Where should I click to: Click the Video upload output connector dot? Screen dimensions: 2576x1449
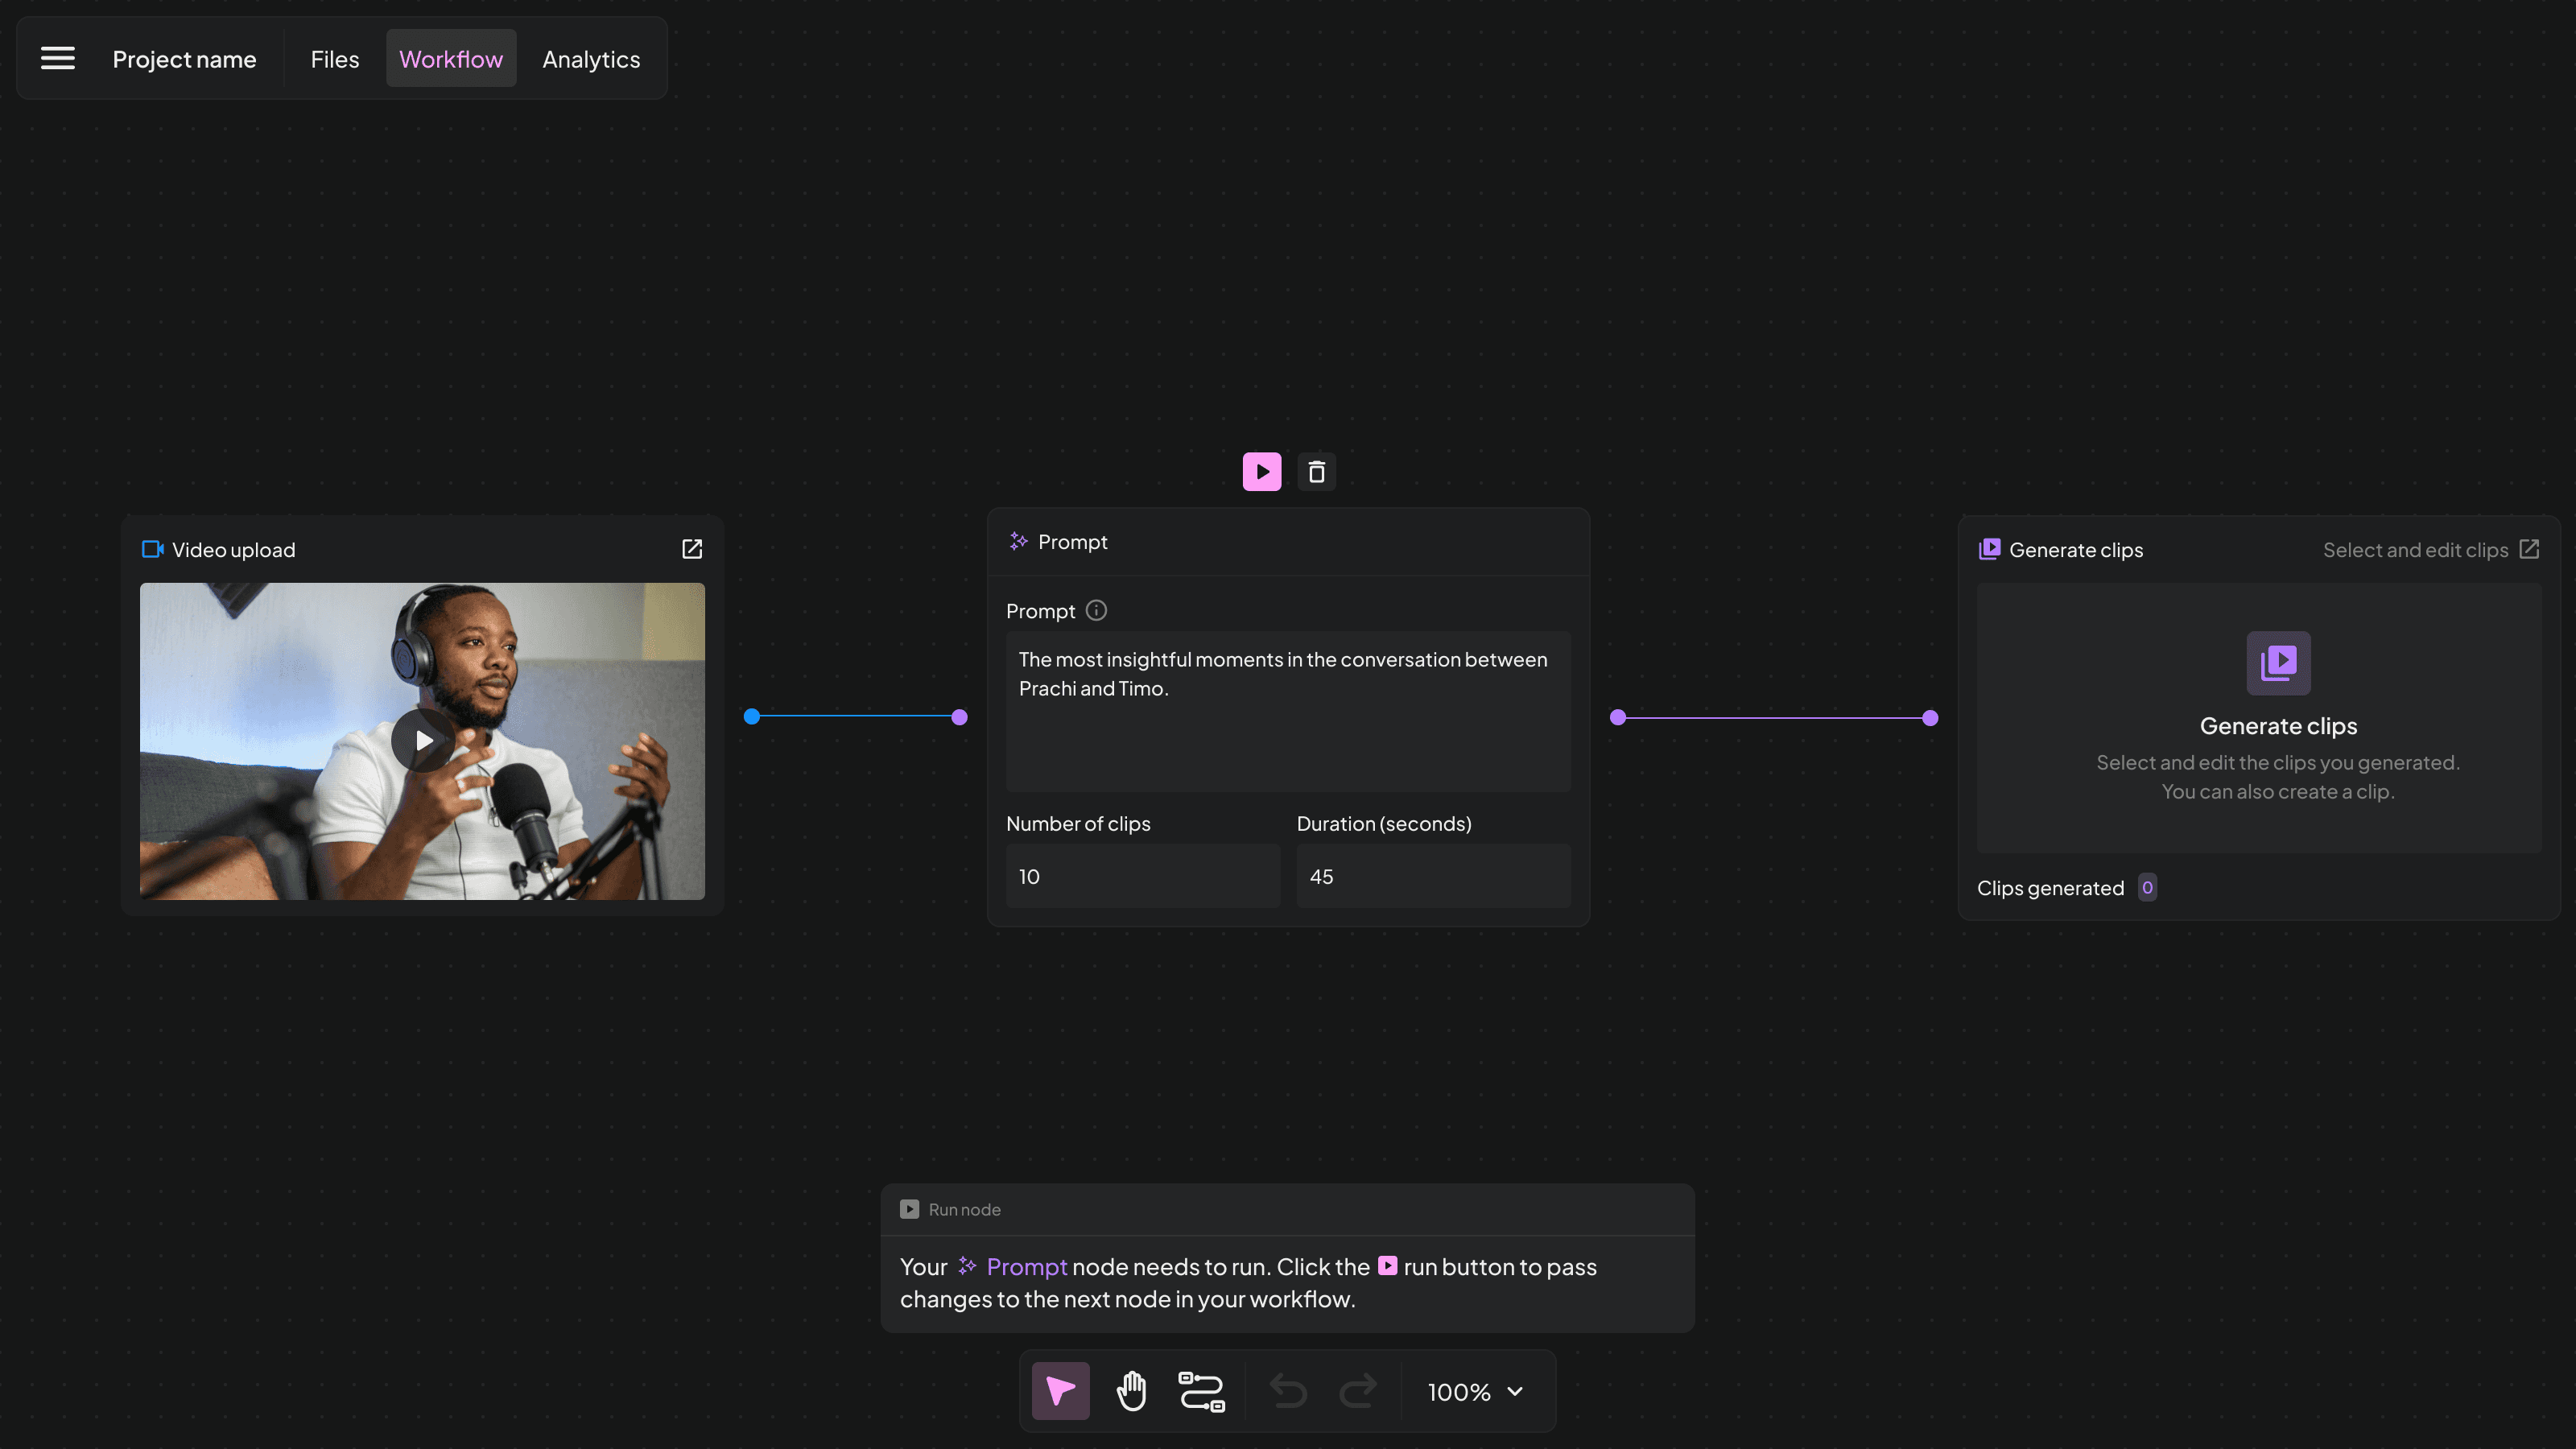752,717
